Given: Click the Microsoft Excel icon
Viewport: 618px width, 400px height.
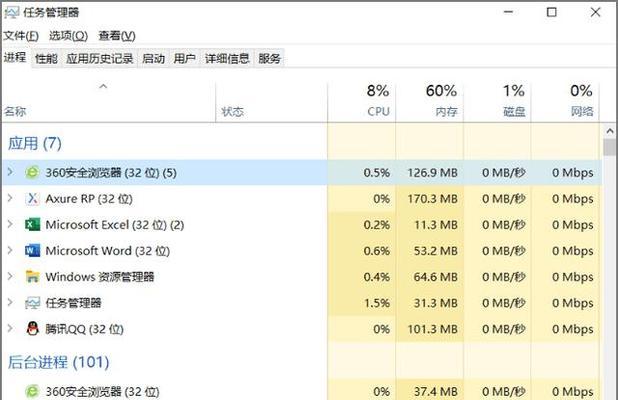Looking at the screenshot, I should (x=32, y=225).
